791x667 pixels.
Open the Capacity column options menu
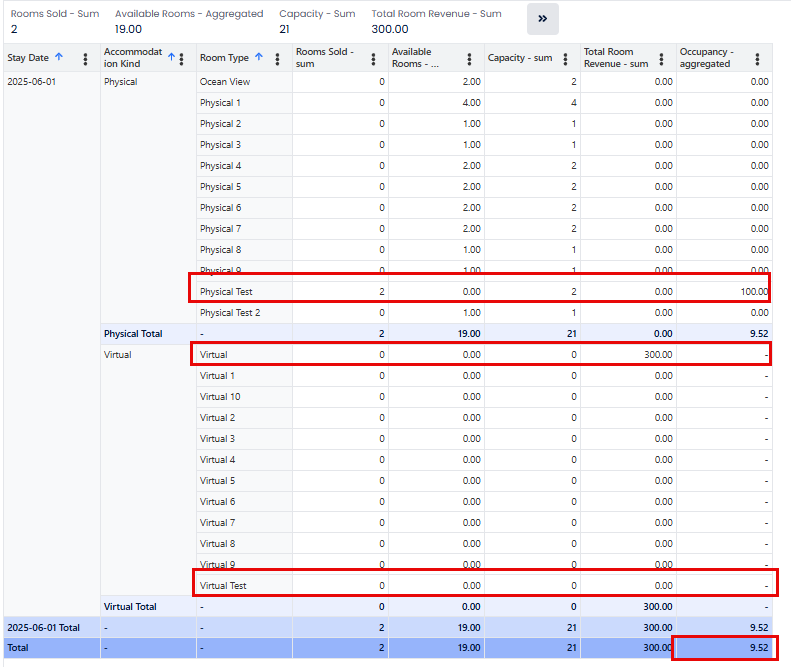click(566, 59)
